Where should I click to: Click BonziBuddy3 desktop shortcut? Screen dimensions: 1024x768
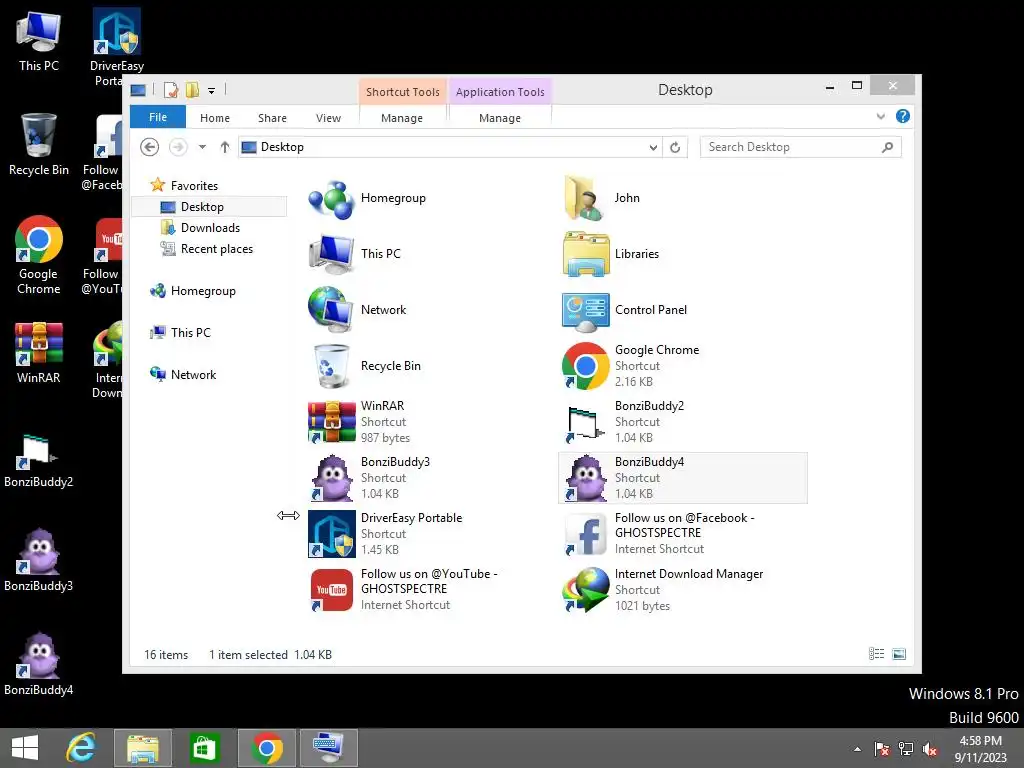[39, 560]
